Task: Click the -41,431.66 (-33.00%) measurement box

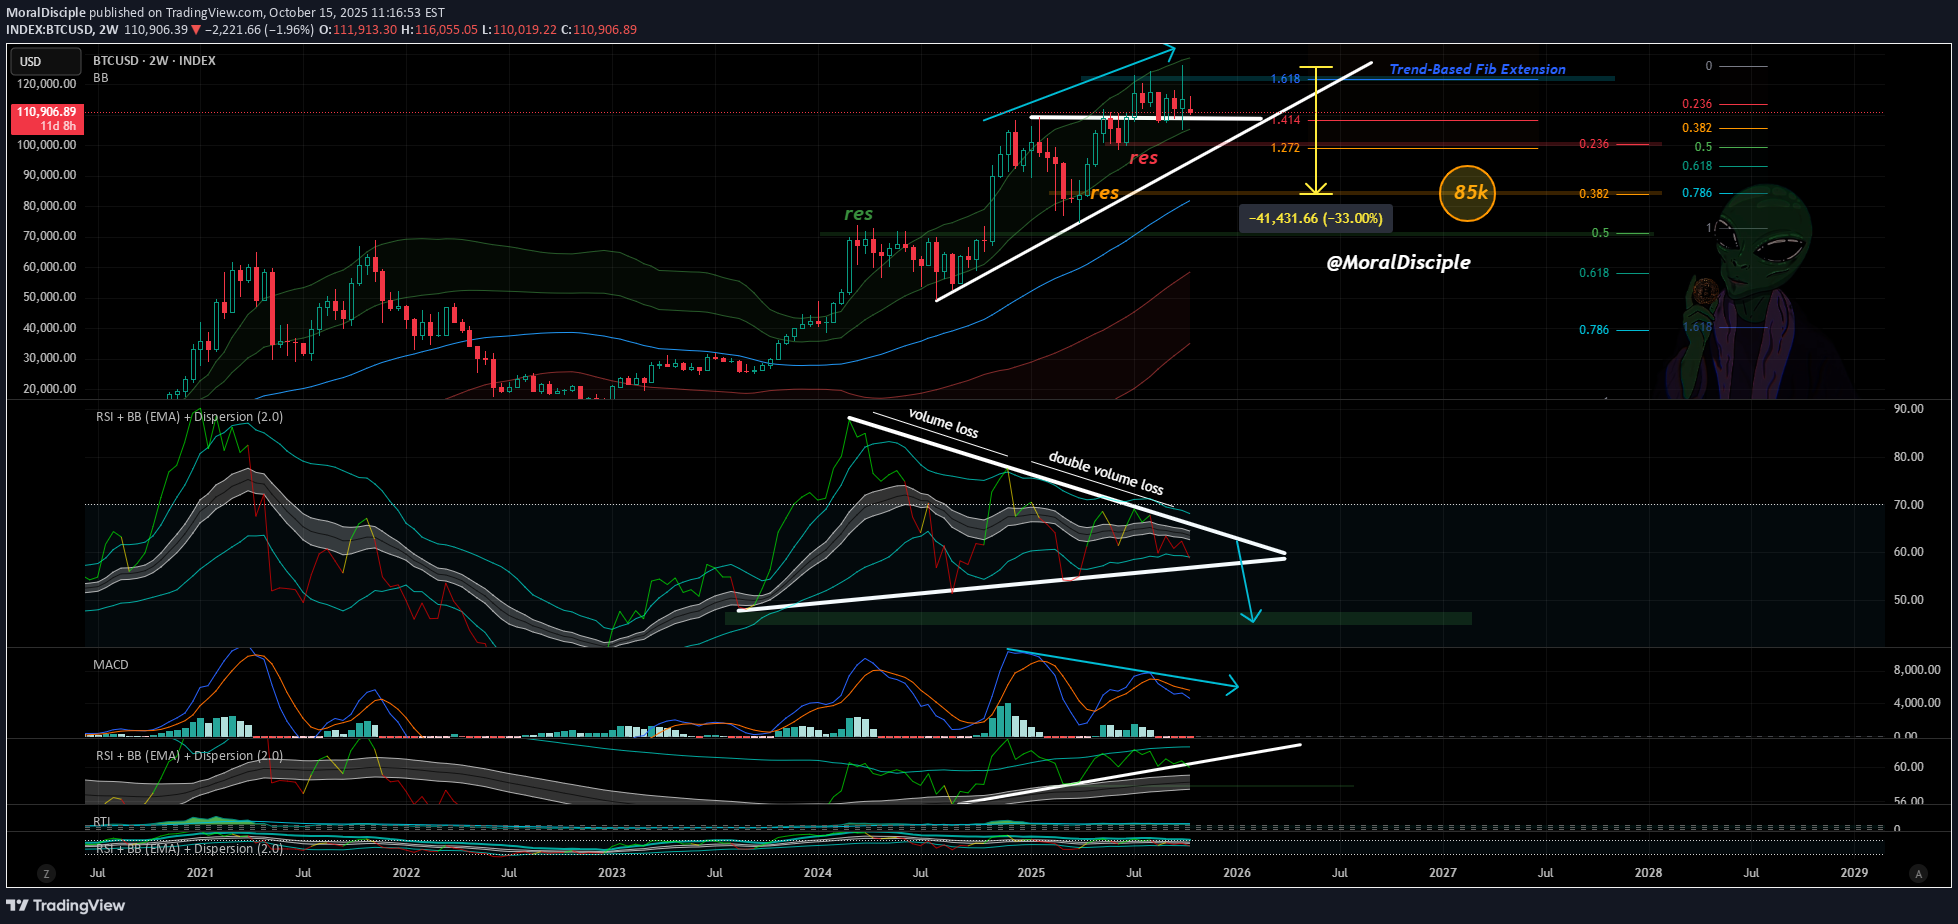Action: pyautogui.click(x=1315, y=218)
